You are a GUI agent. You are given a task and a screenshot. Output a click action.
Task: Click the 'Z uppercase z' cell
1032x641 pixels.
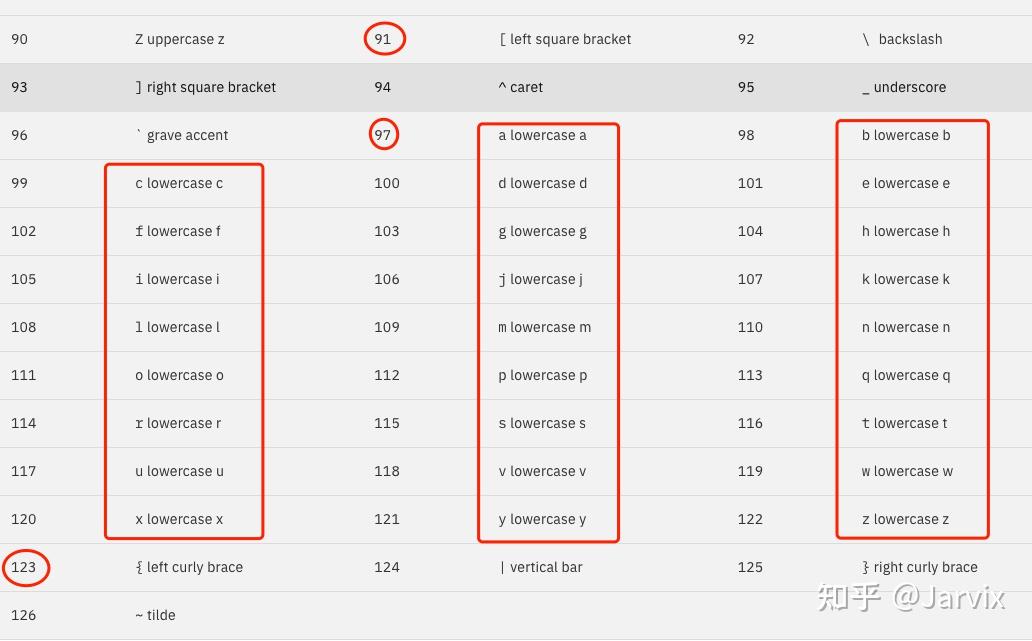(180, 39)
